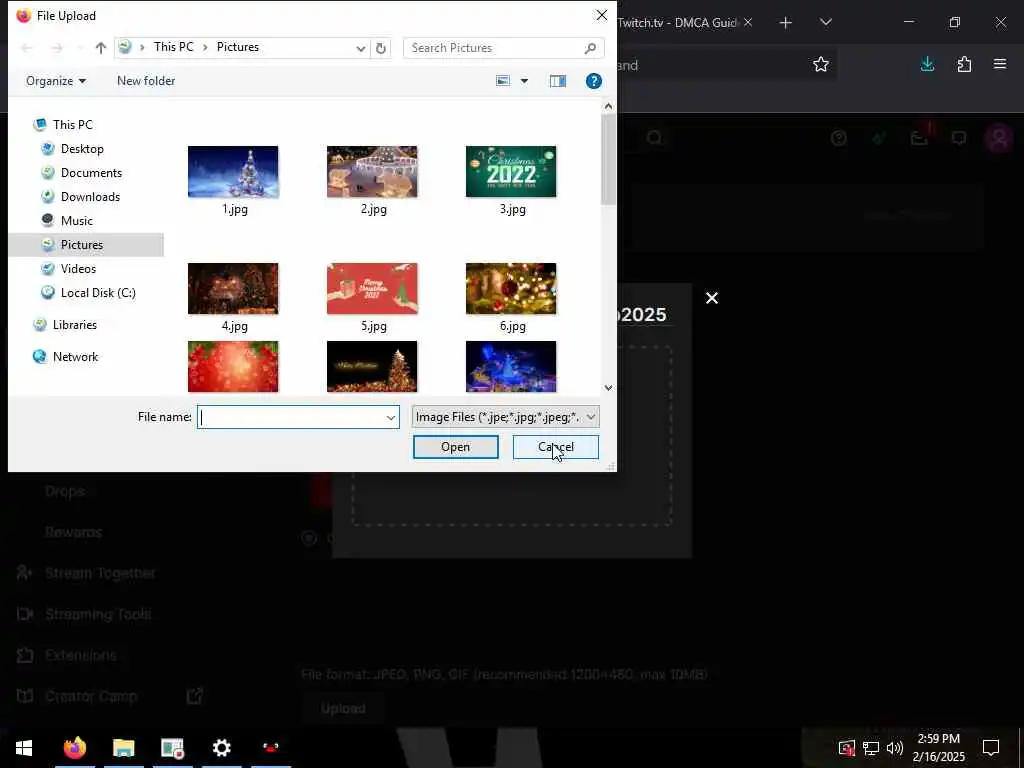Change view using the view icon
Screen dimensions: 1024x768
[503, 81]
